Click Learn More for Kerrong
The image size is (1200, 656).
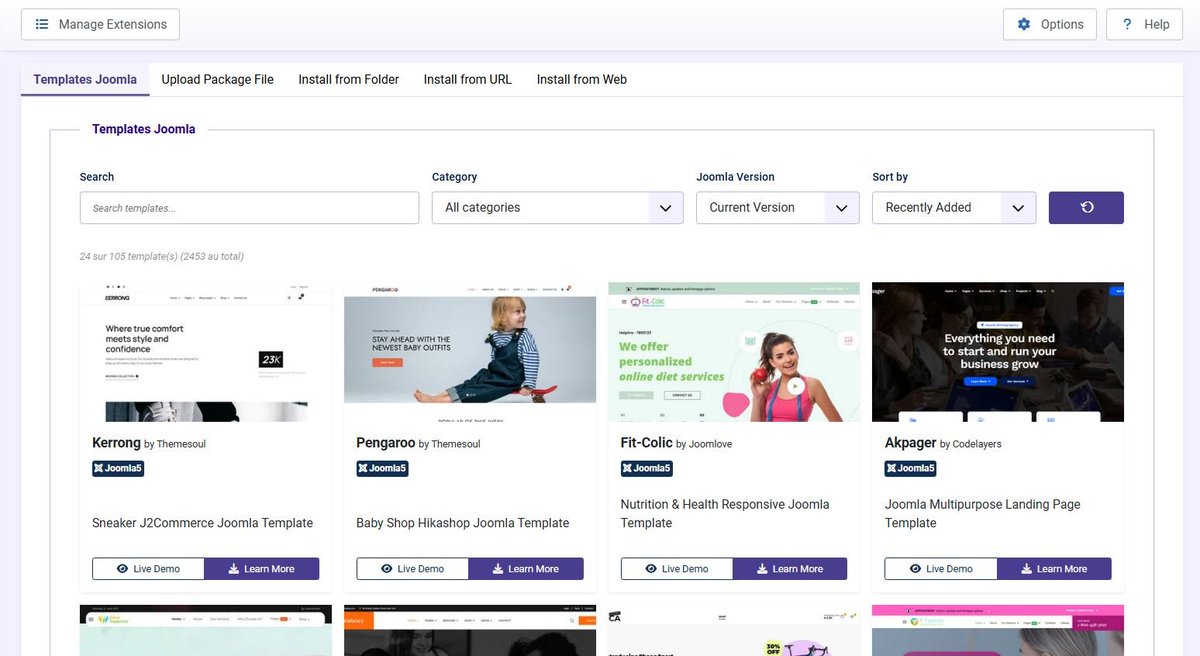pos(262,569)
